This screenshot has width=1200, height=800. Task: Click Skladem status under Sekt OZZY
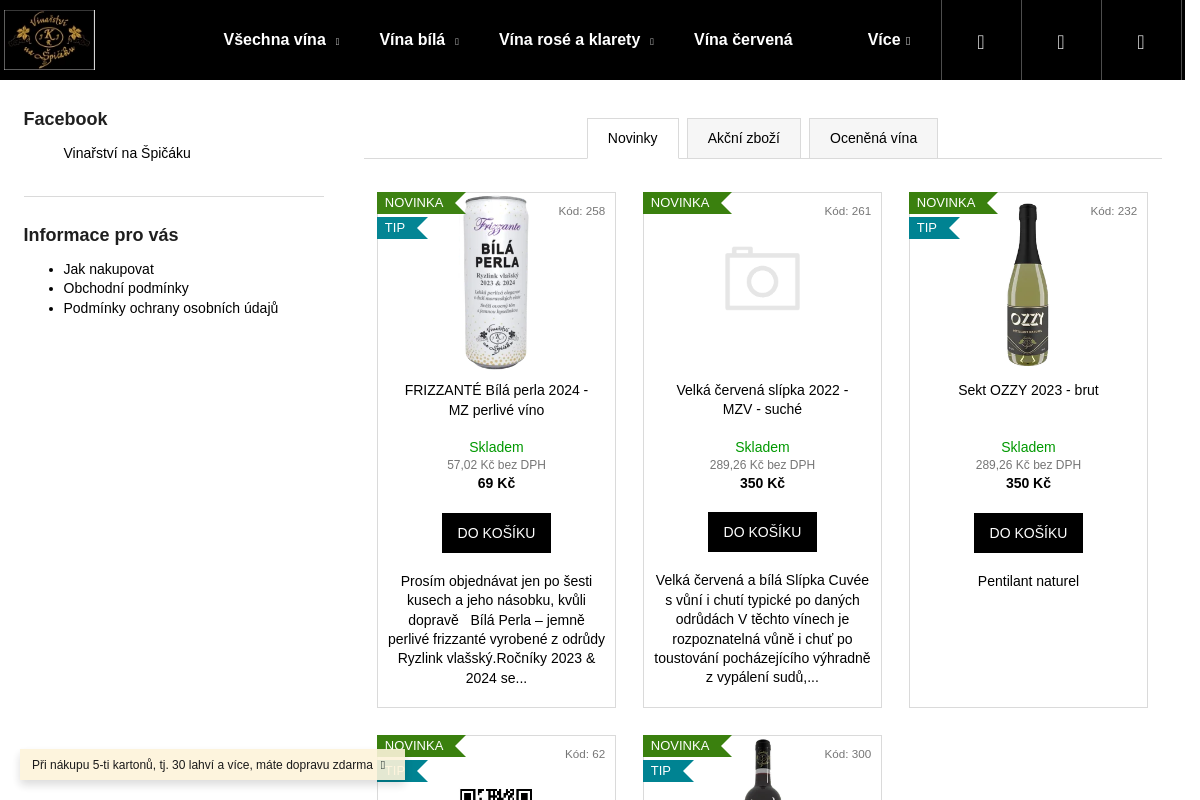[1028, 447]
